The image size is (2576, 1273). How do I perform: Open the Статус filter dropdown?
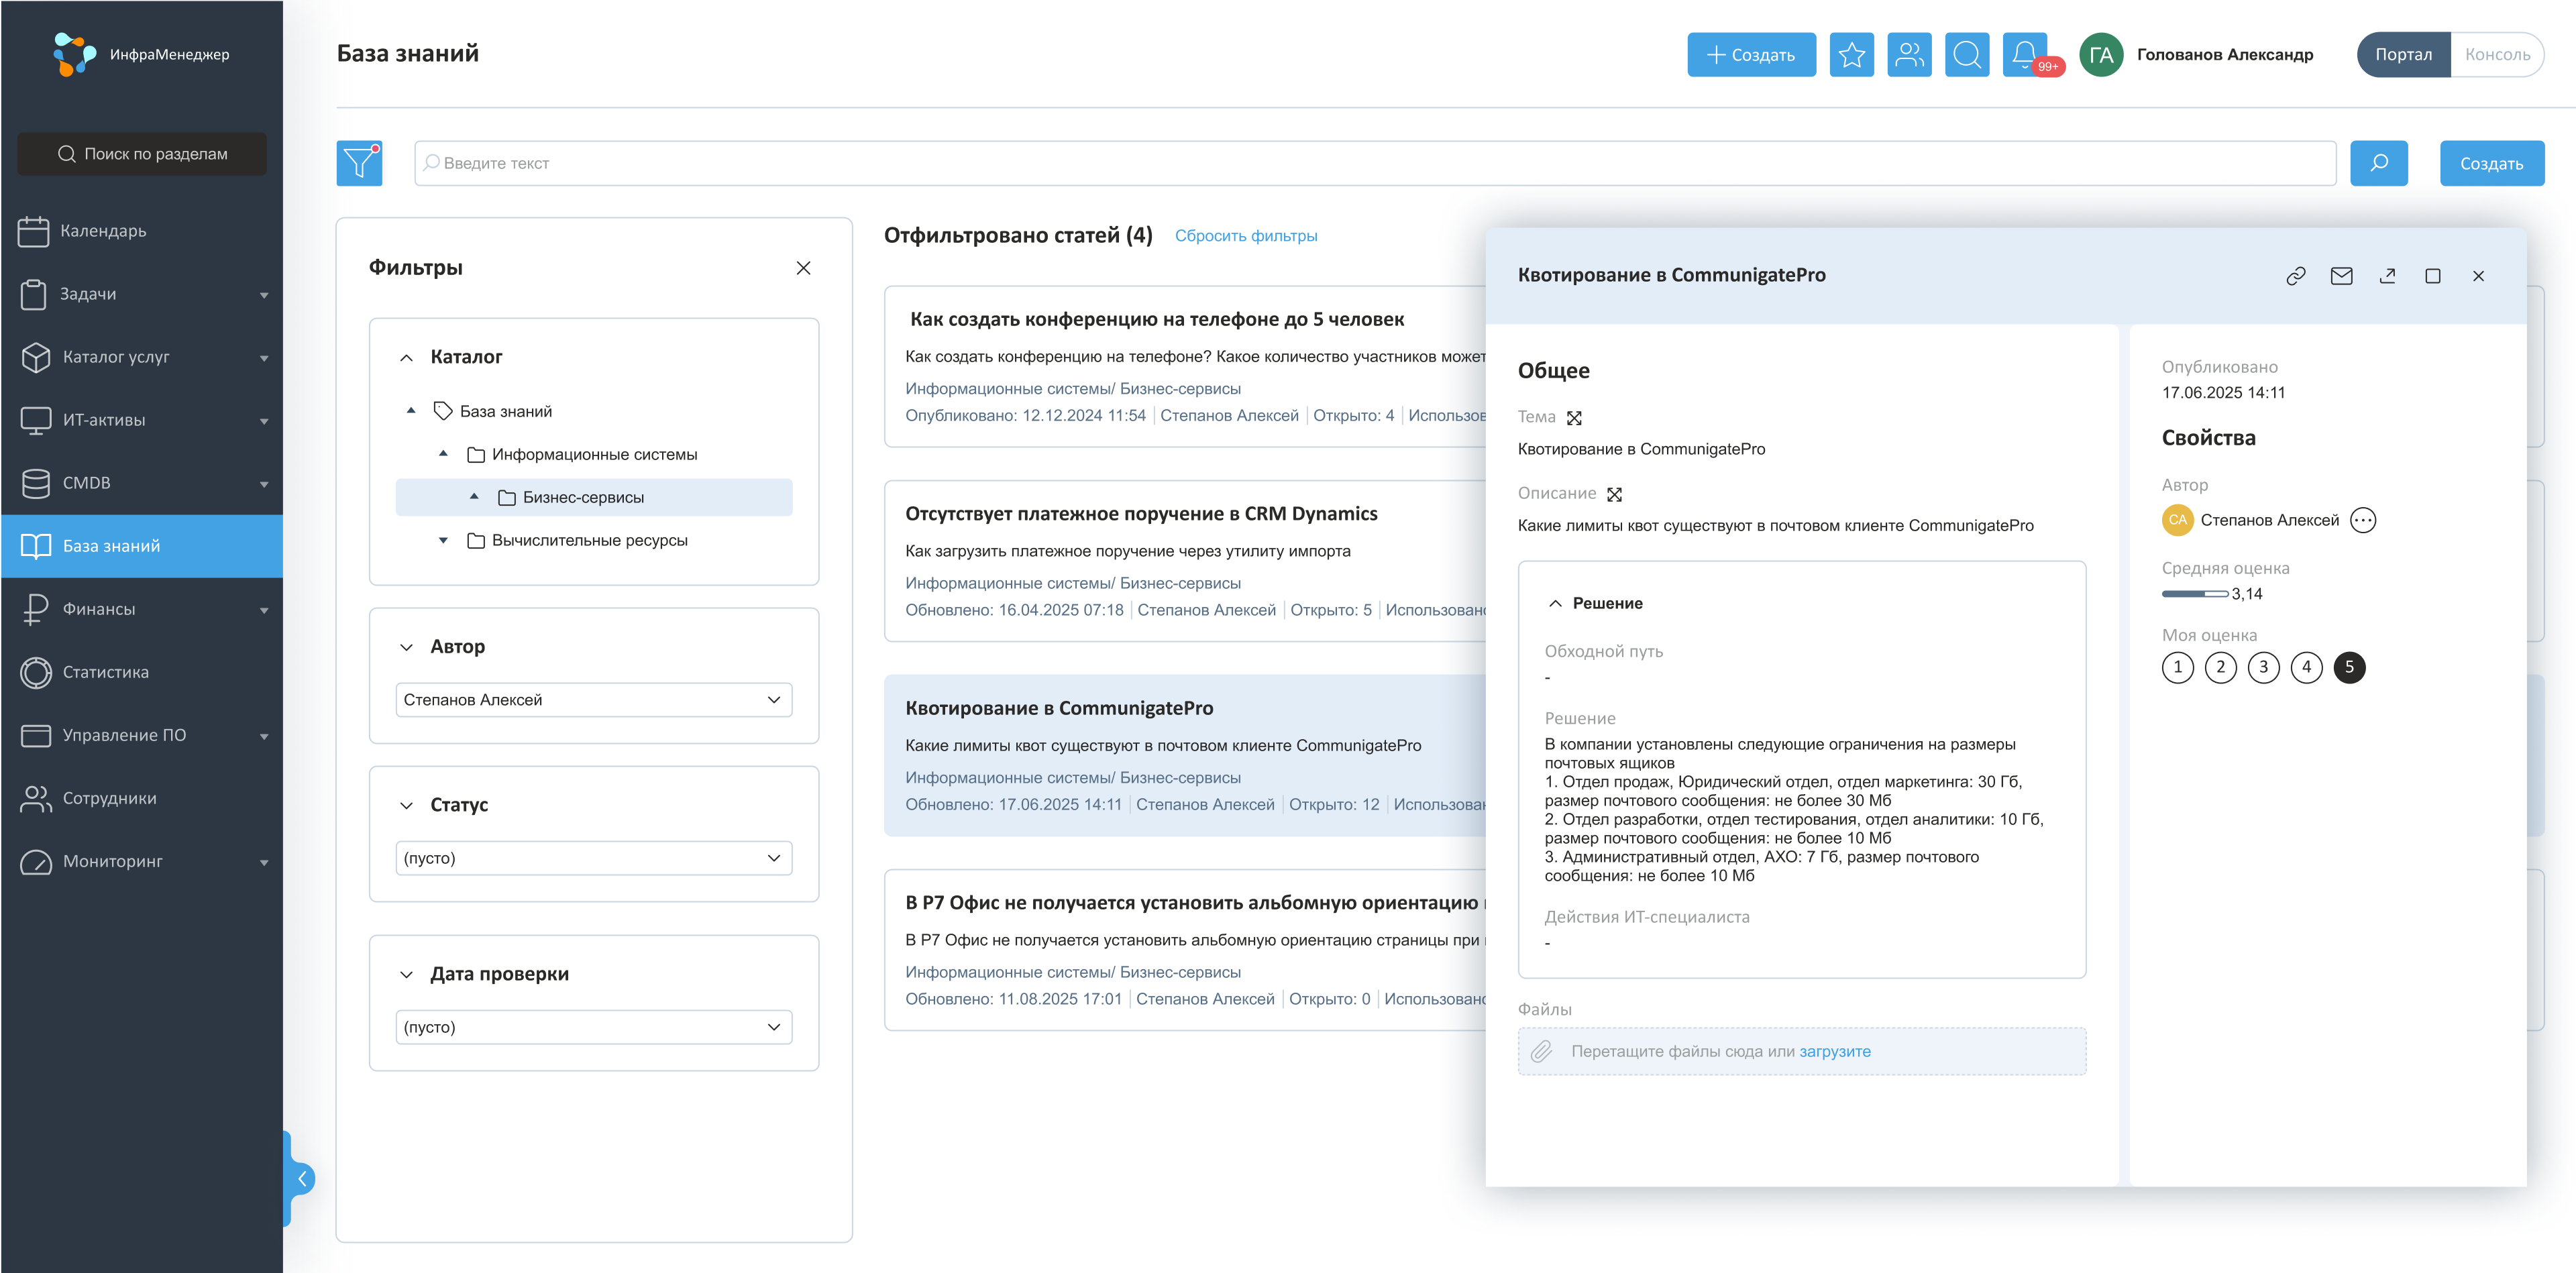tap(593, 858)
